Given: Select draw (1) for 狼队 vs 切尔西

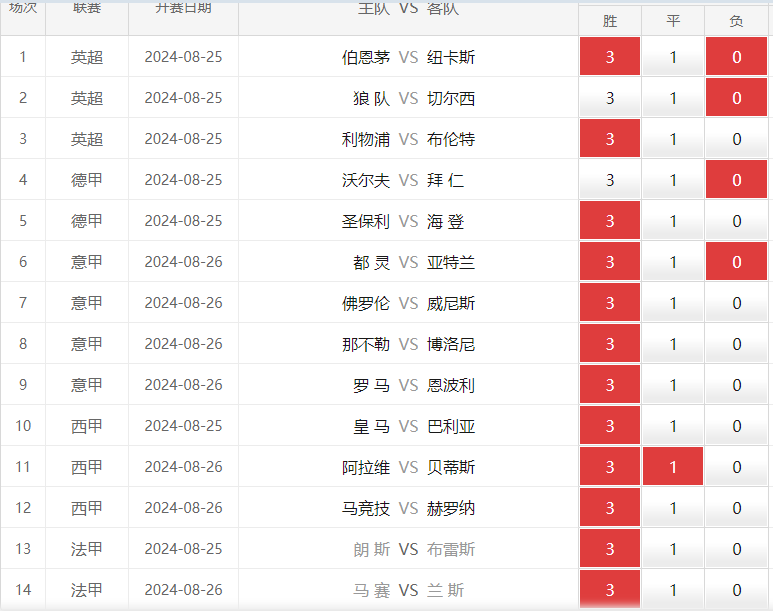Looking at the screenshot, I should (673, 98).
